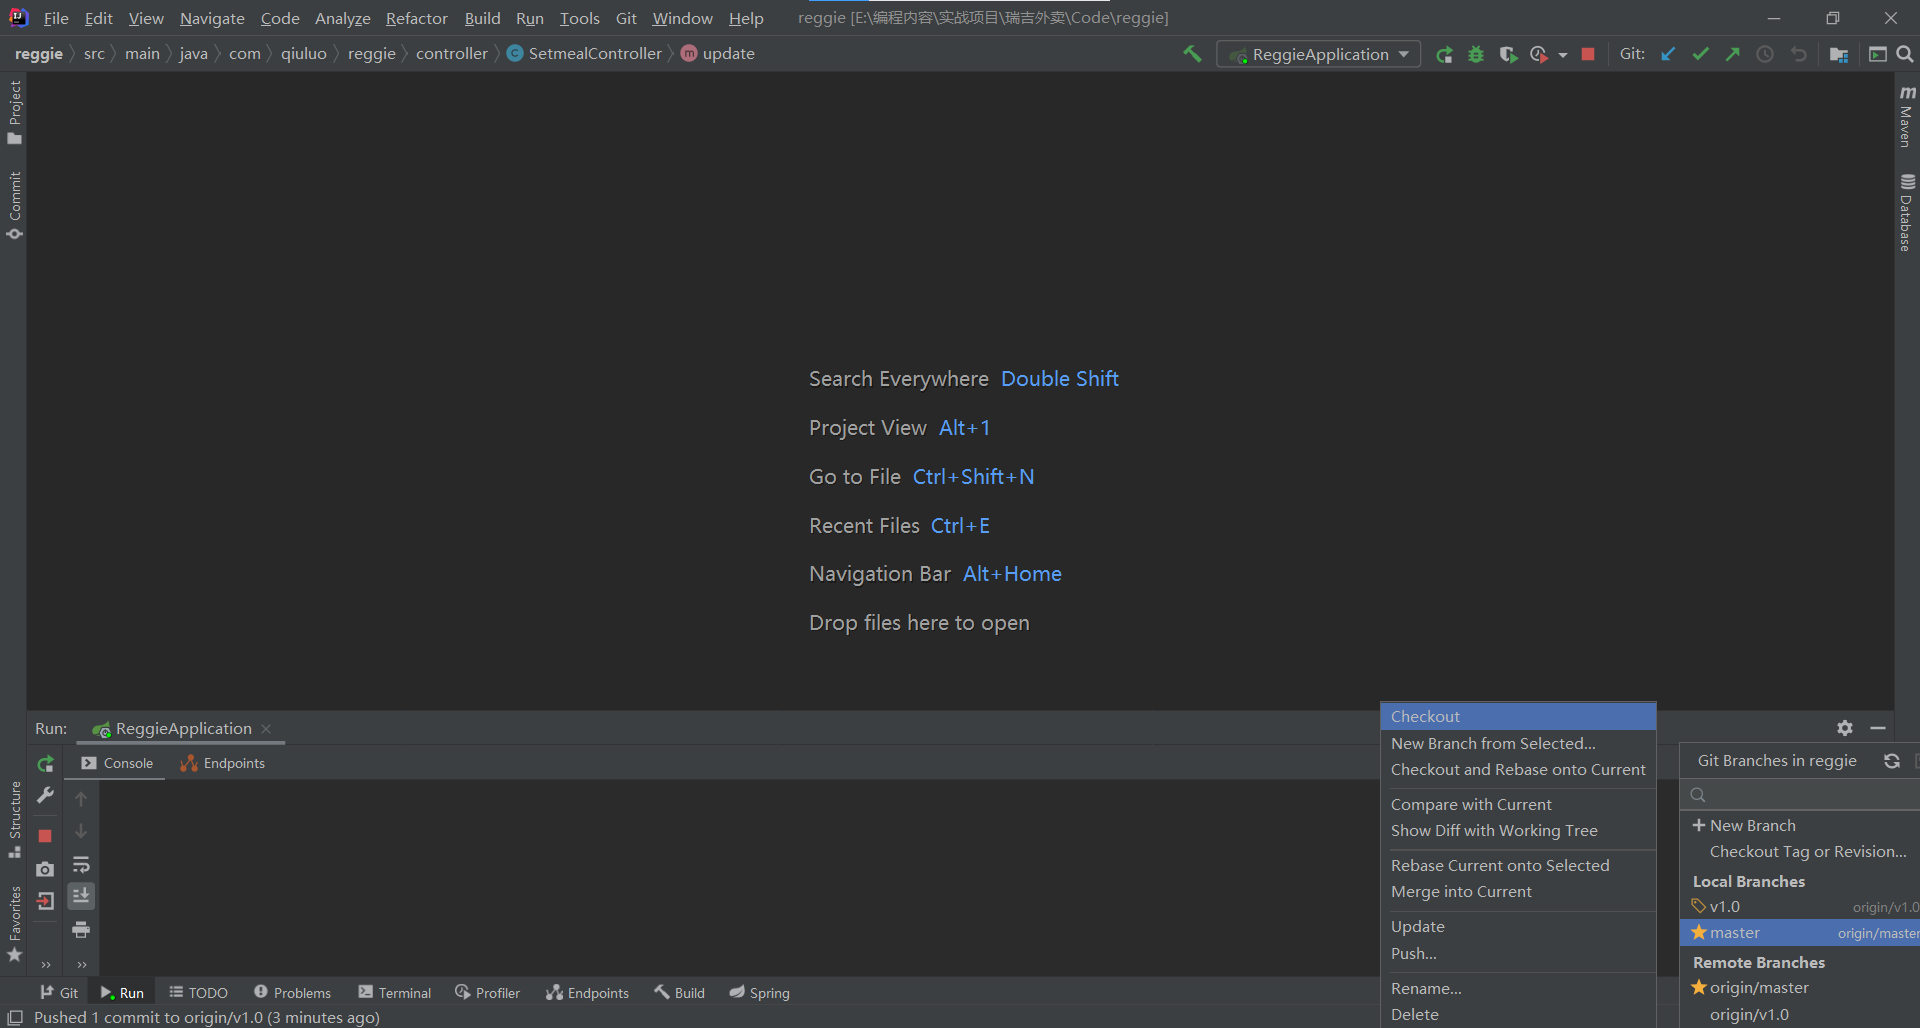The width and height of the screenshot is (1920, 1028).
Task: Click the Build Project hammer icon
Action: point(1192,54)
